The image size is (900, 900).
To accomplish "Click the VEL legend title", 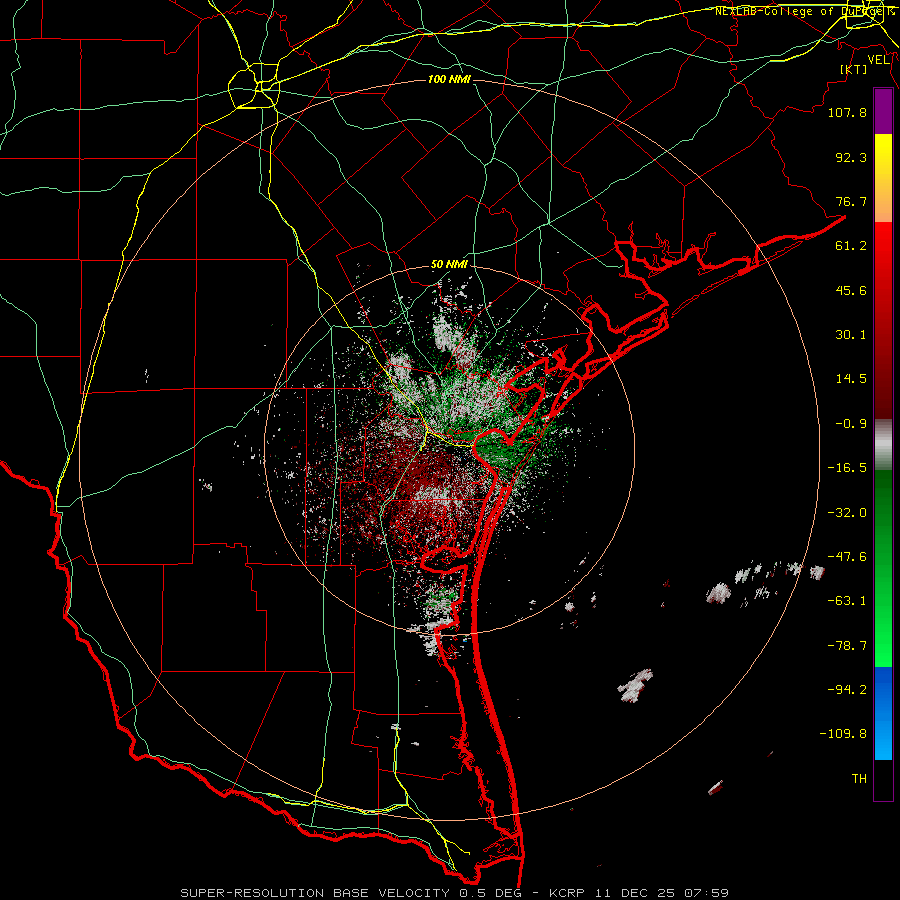I will [x=878, y=60].
